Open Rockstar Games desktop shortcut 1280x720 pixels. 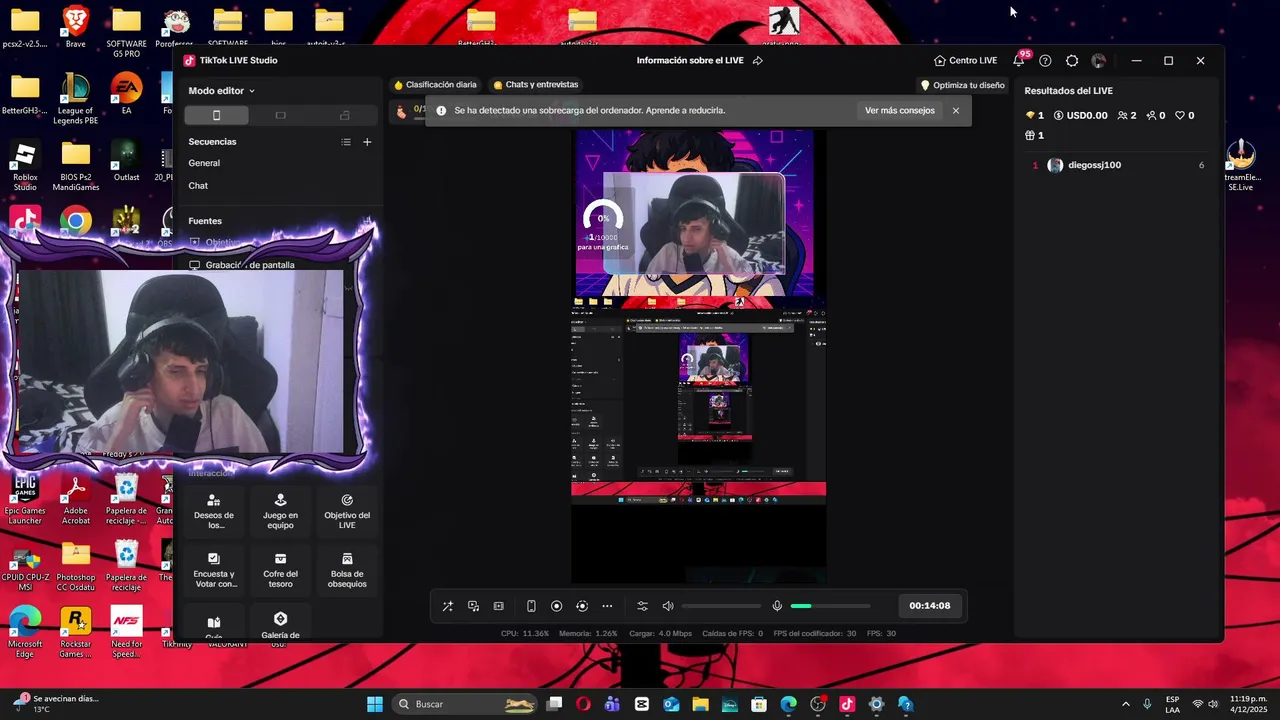[76, 632]
